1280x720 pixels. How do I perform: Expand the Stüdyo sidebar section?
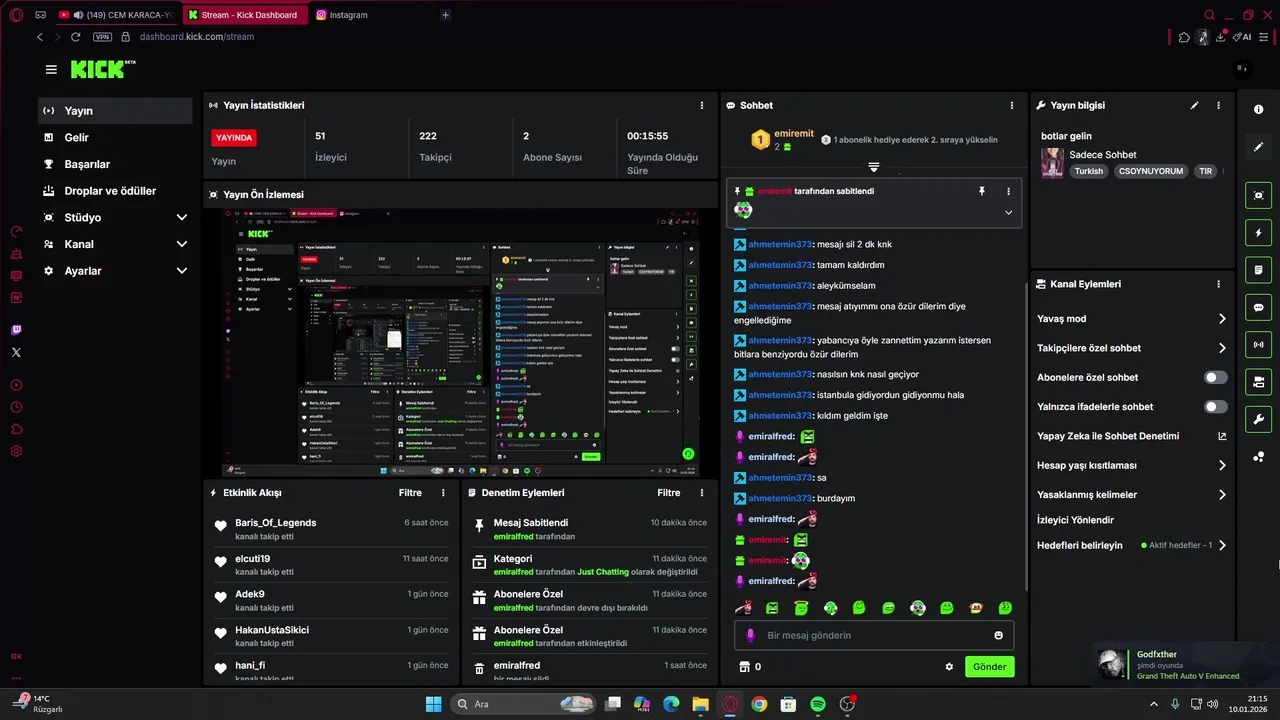(182, 217)
